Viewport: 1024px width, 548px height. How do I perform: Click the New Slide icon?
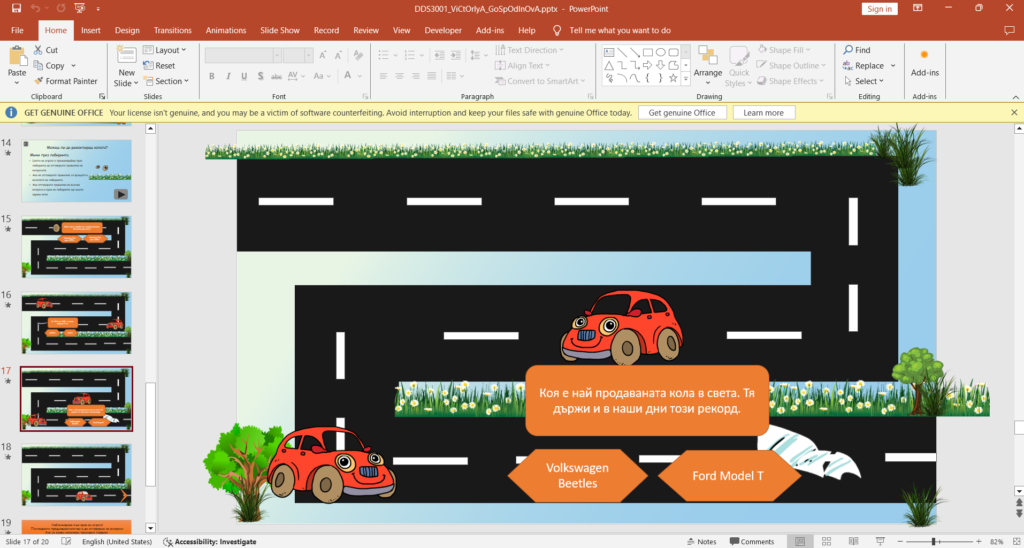point(127,56)
